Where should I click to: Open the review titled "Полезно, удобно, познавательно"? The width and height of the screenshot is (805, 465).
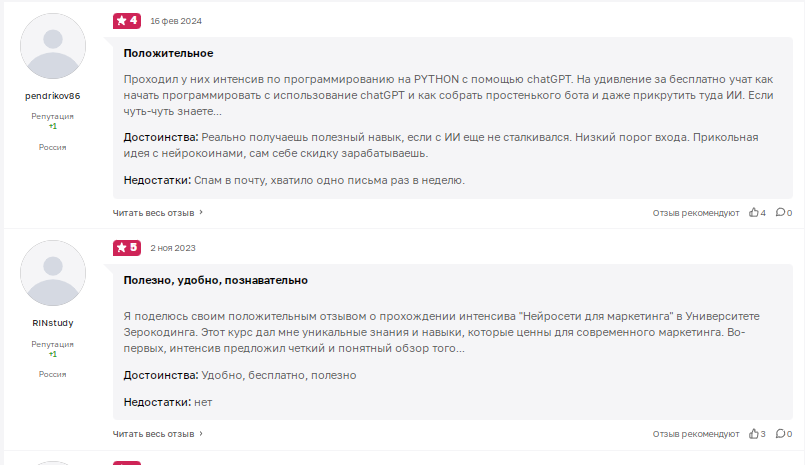coord(216,280)
